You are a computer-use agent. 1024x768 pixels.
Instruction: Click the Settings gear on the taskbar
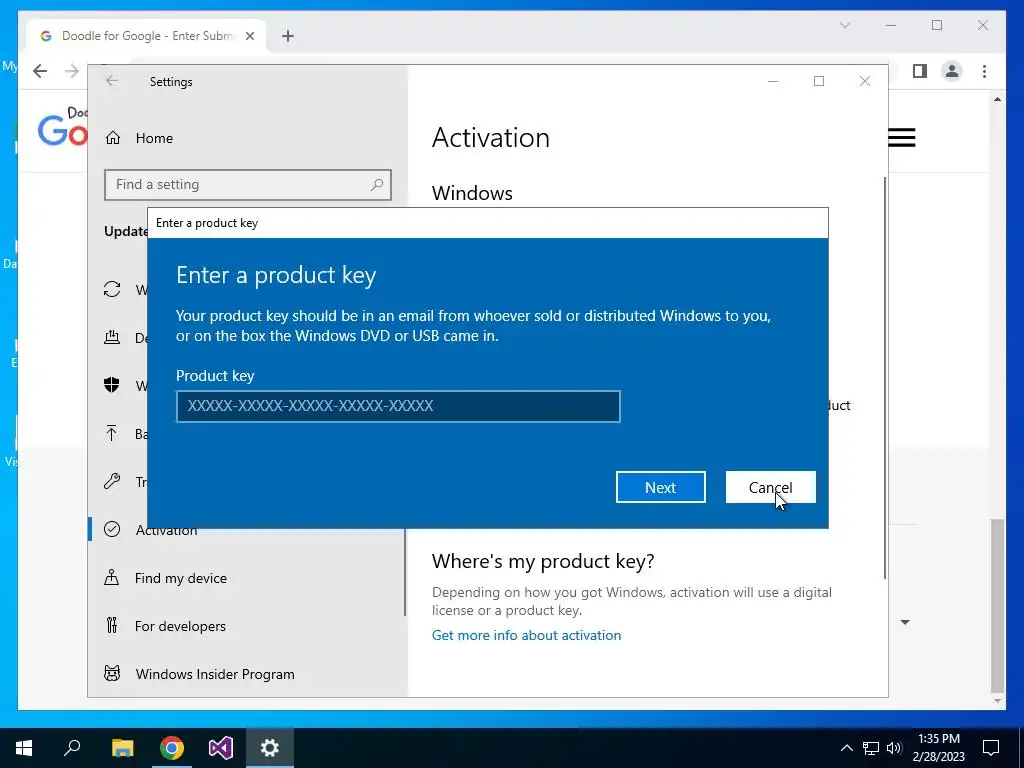tap(270, 748)
